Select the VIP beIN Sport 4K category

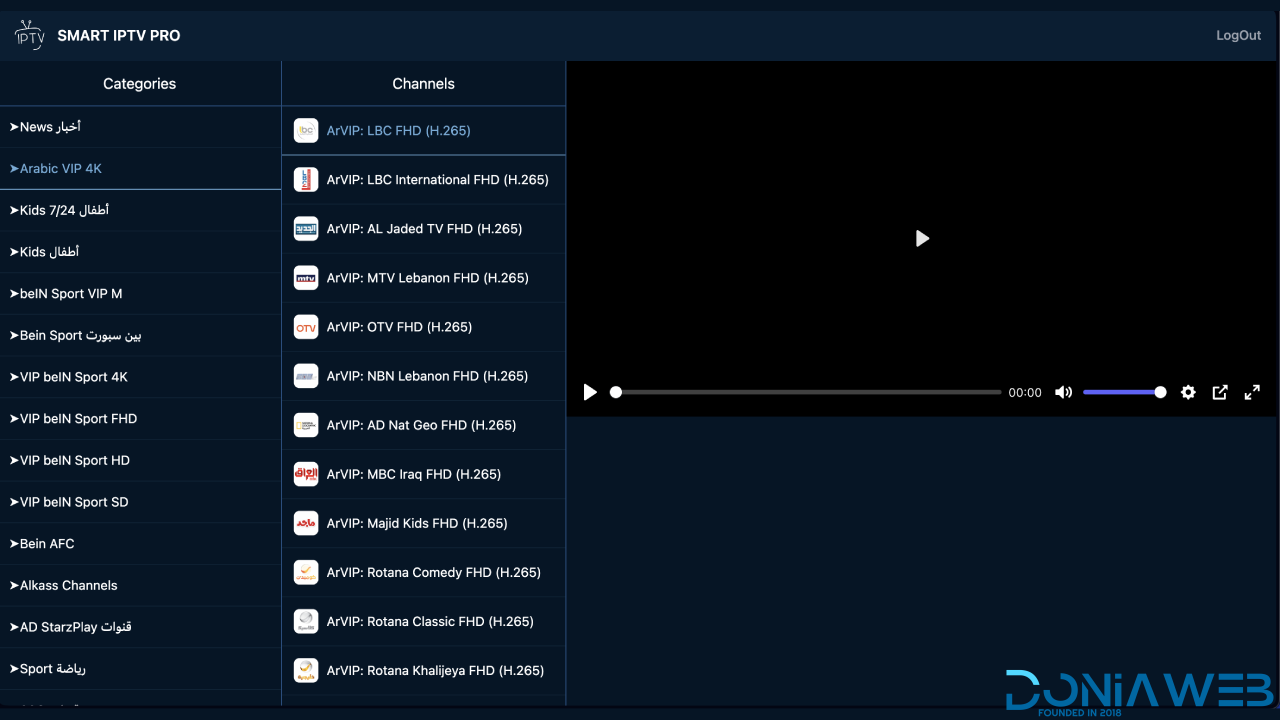tap(140, 377)
